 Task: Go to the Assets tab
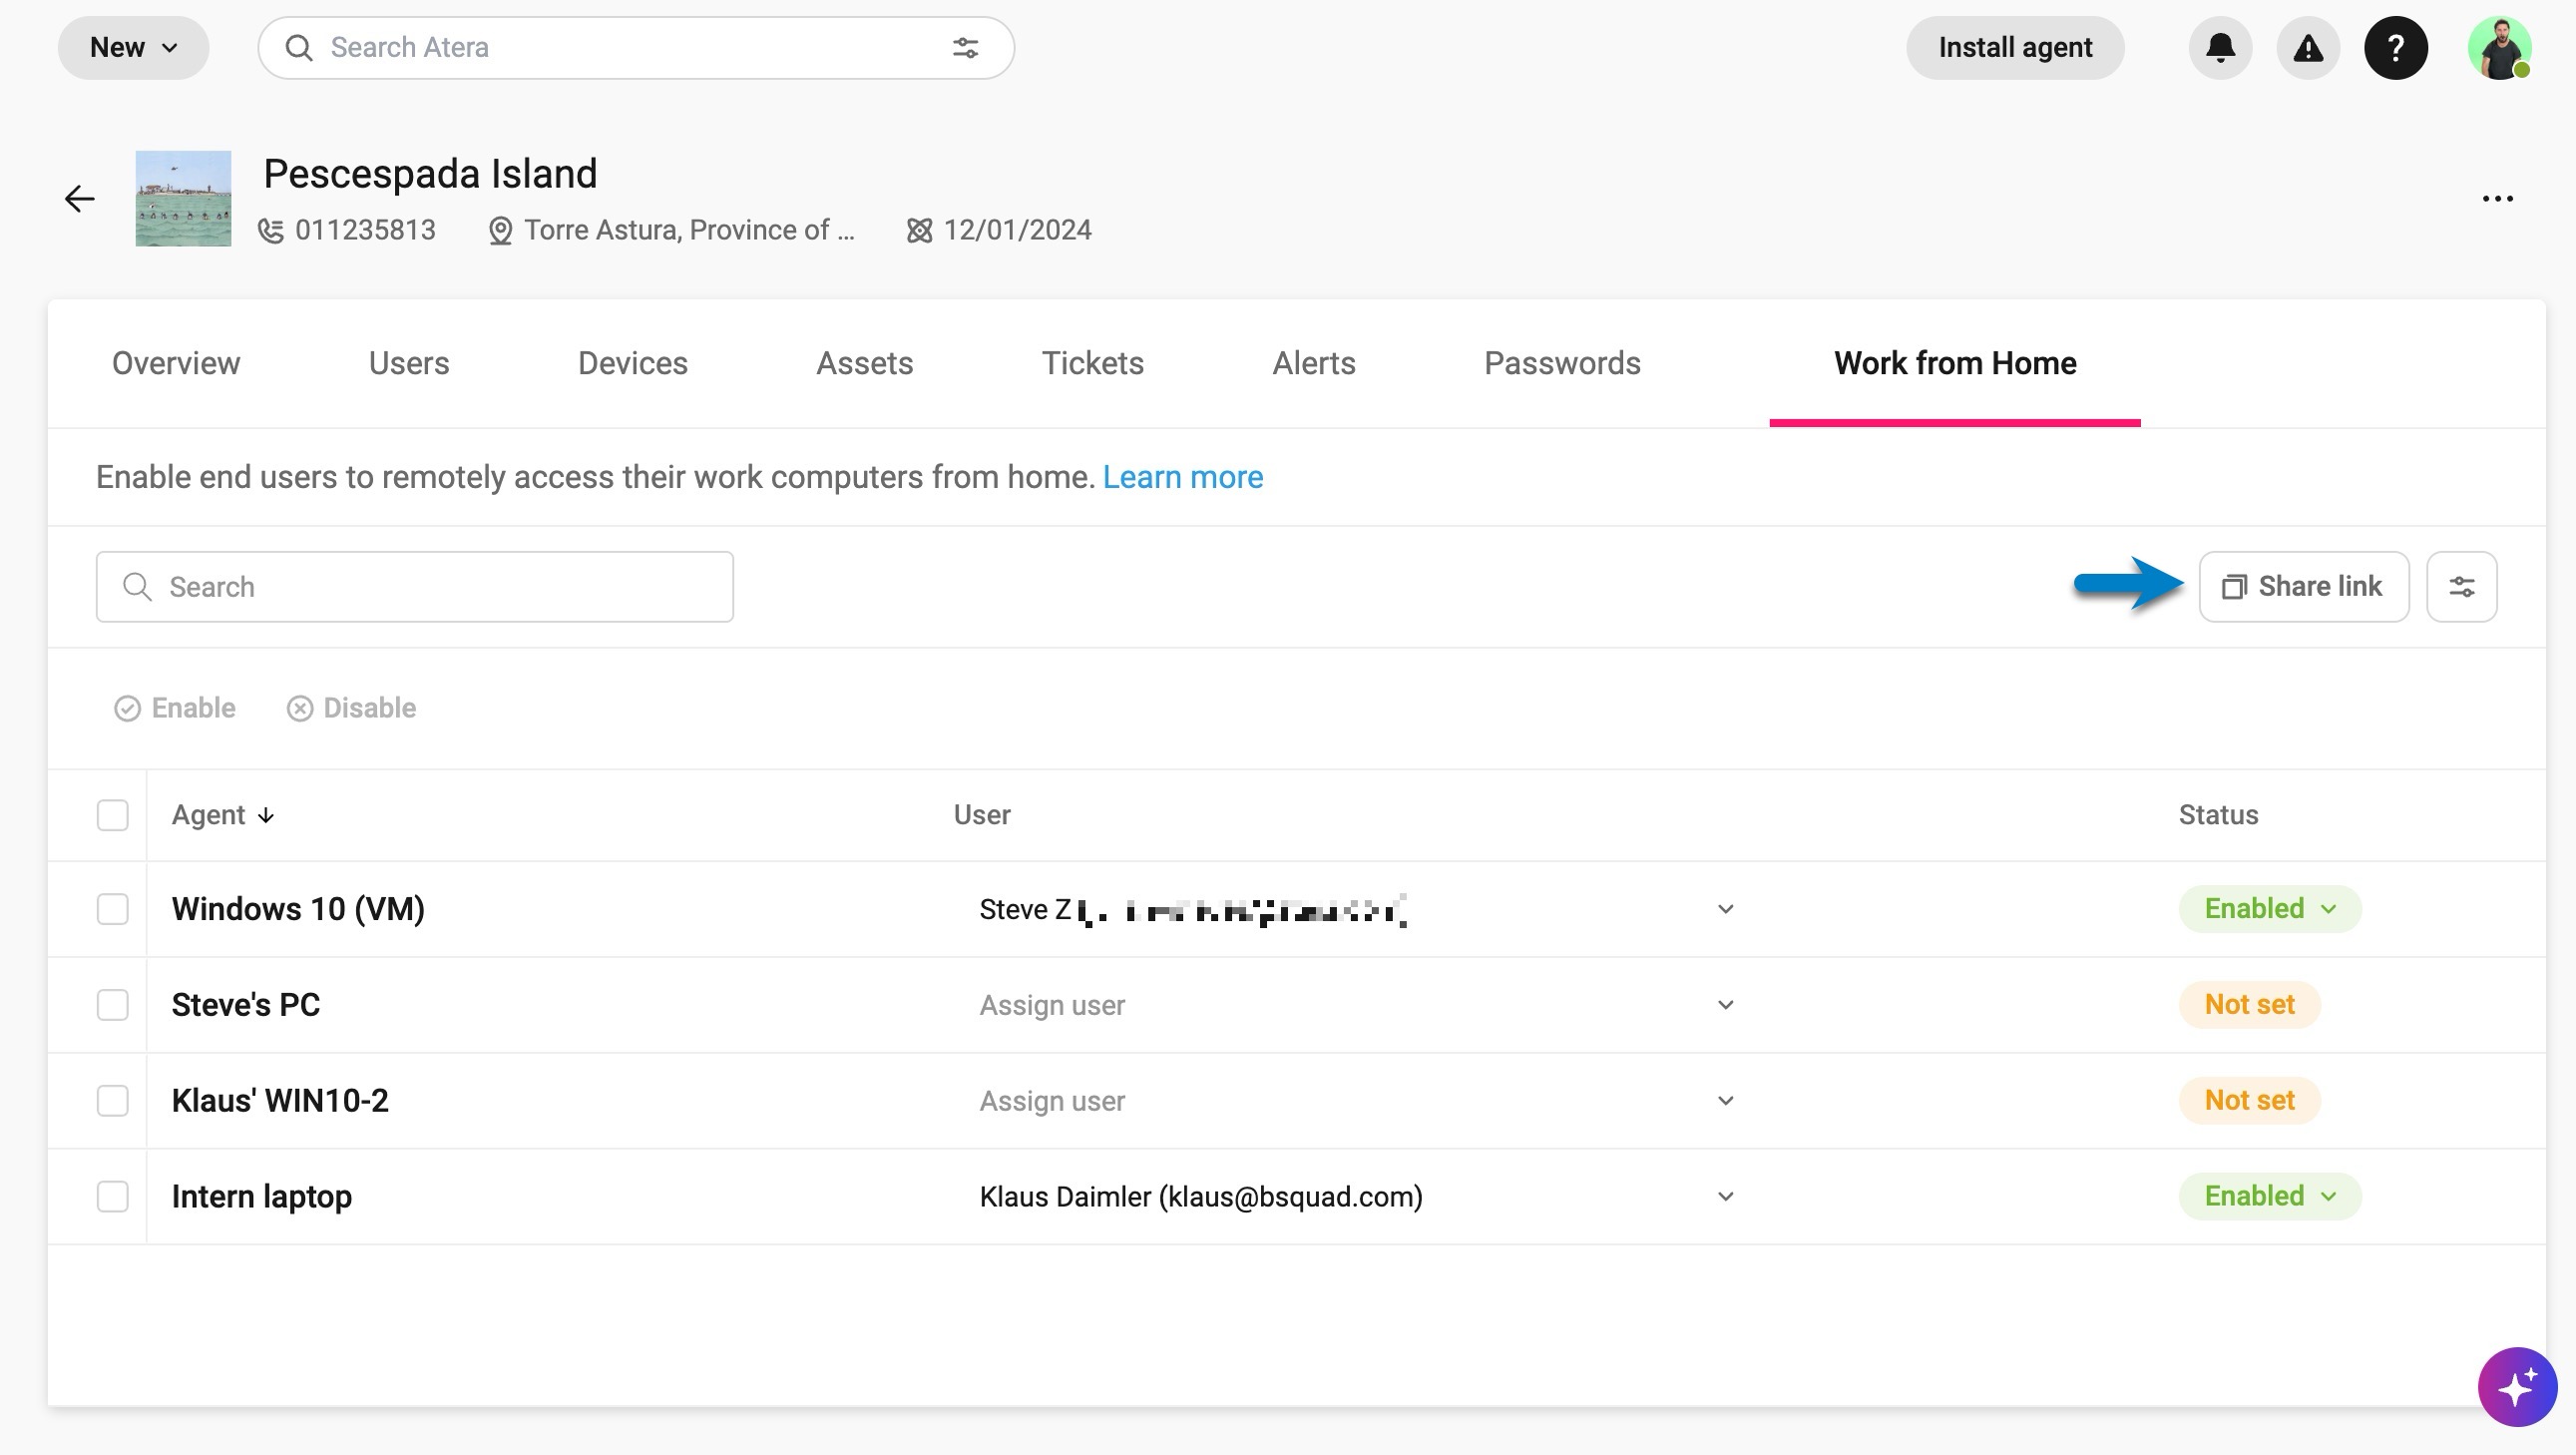click(x=865, y=363)
